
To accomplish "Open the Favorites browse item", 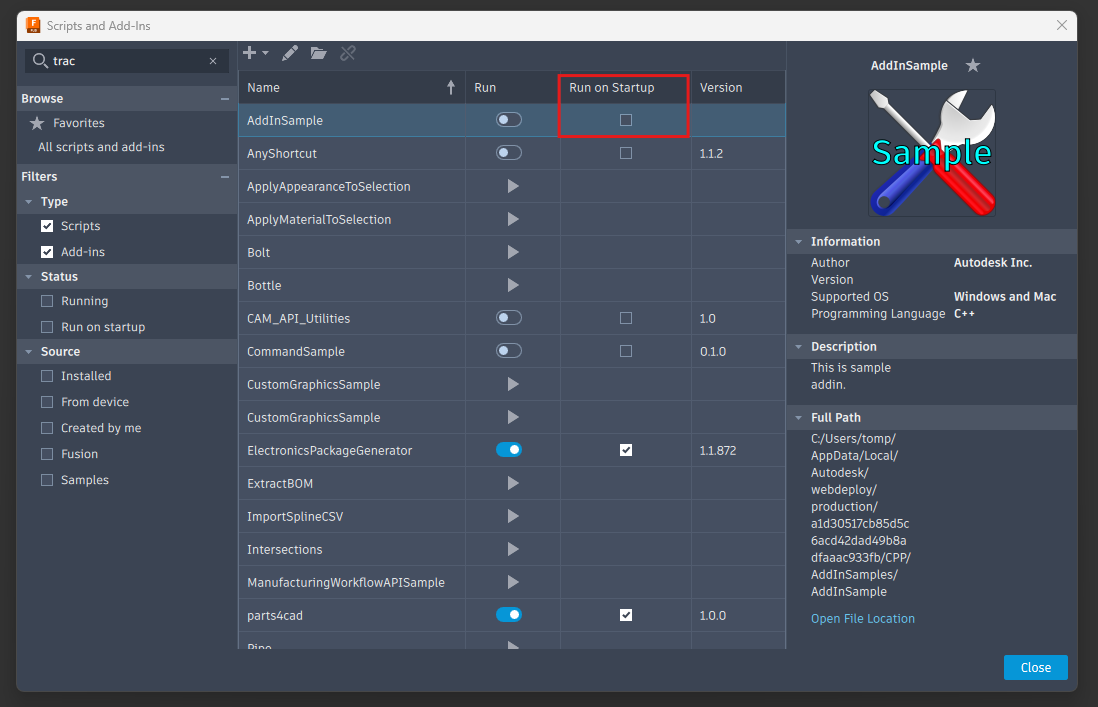I will click(x=78, y=122).
